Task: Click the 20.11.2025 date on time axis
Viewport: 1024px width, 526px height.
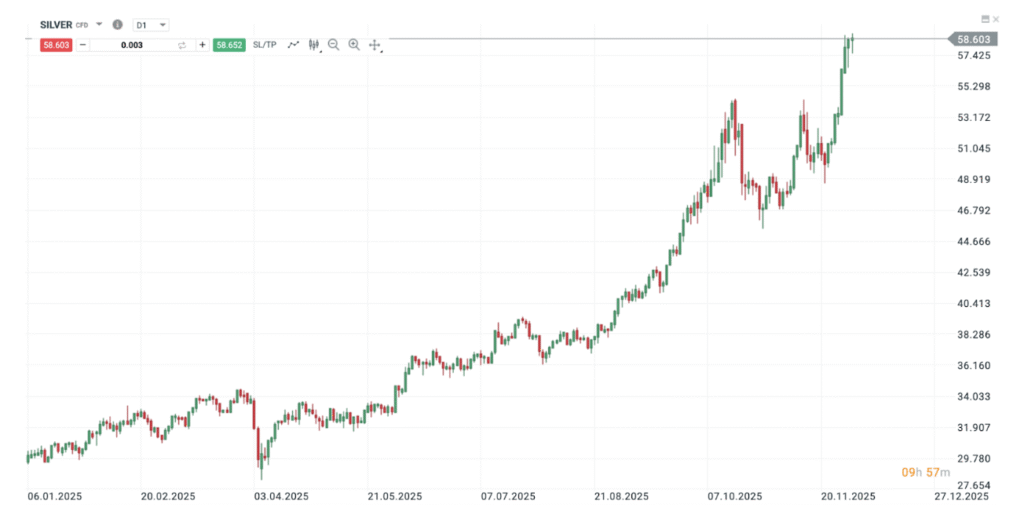Action: click(x=849, y=496)
